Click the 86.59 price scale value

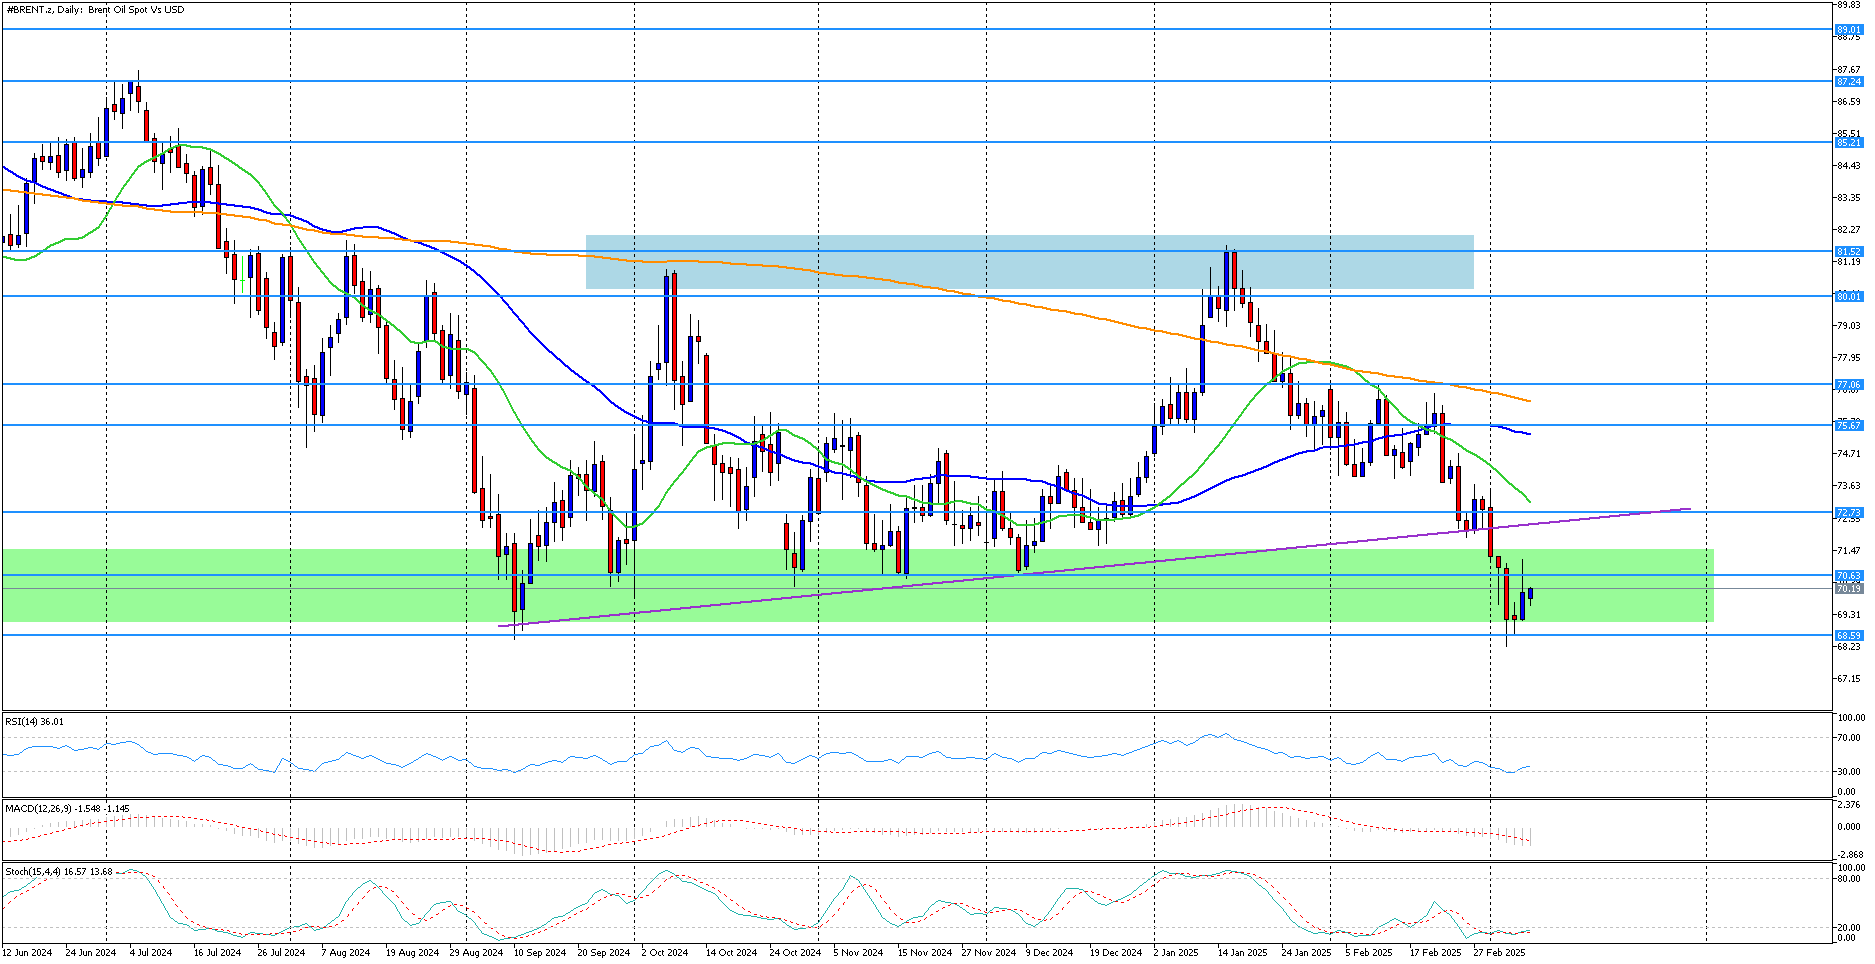coord(1849,101)
